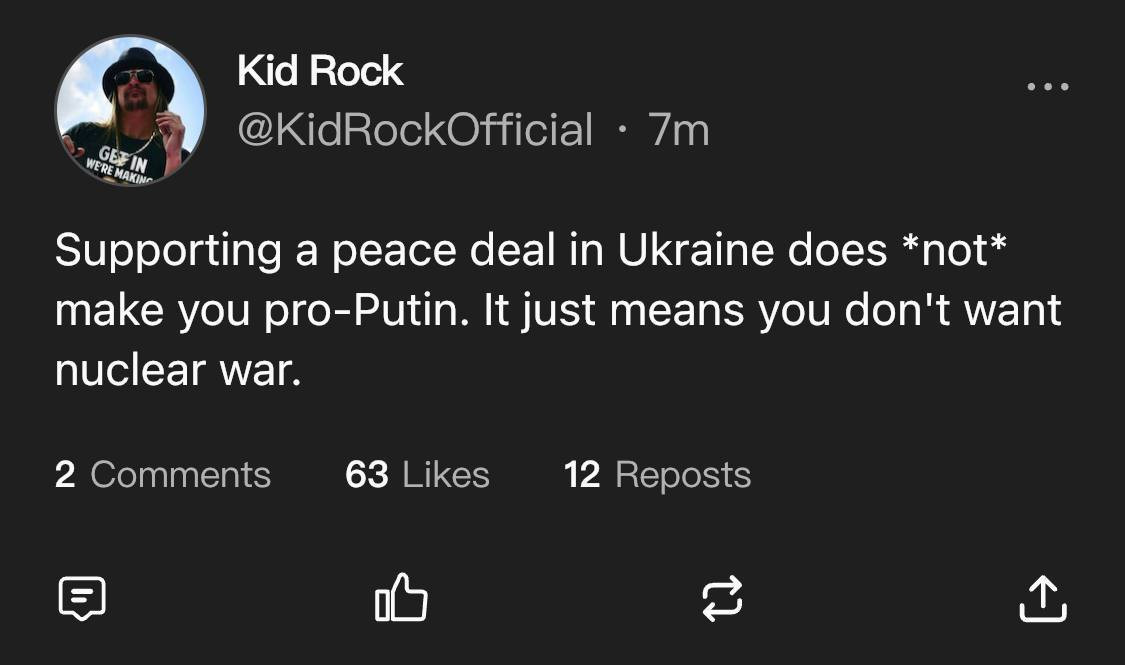This screenshot has width=1125, height=665.
Task: Share the post via upload icon
Action: [x=1042, y=598]
